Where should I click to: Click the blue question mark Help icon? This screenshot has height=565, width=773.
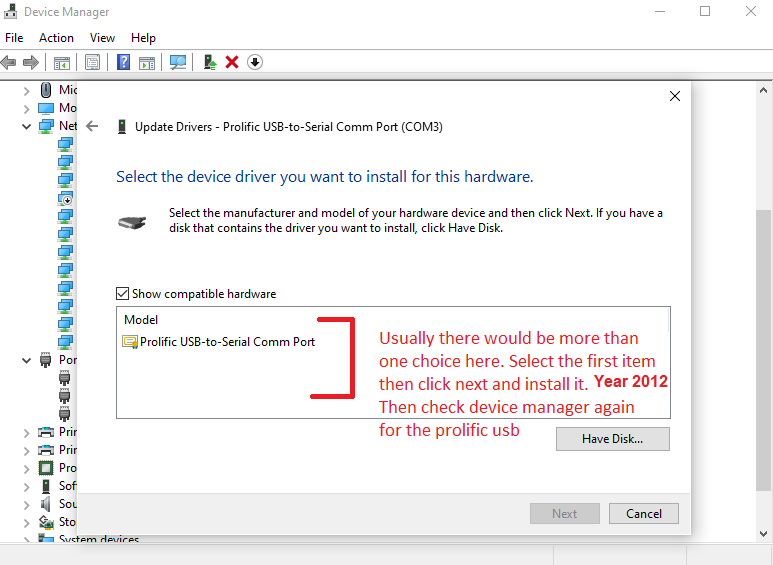tap(123, 62)
